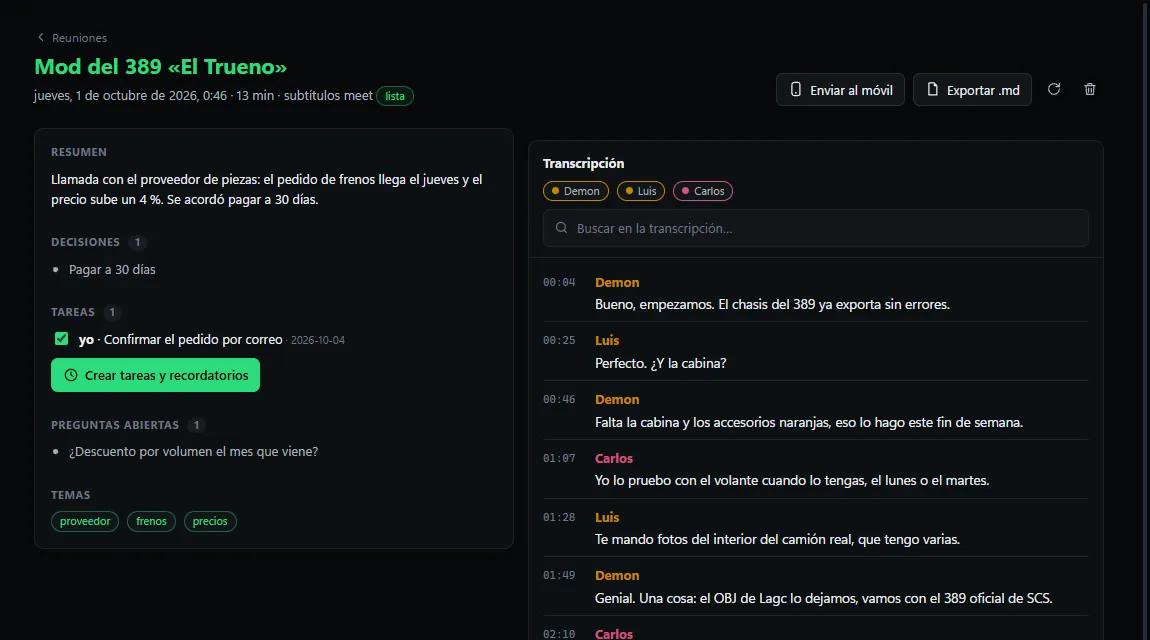
Task: Jump to transcript timestamp 00:25
Action: point(559,341)
